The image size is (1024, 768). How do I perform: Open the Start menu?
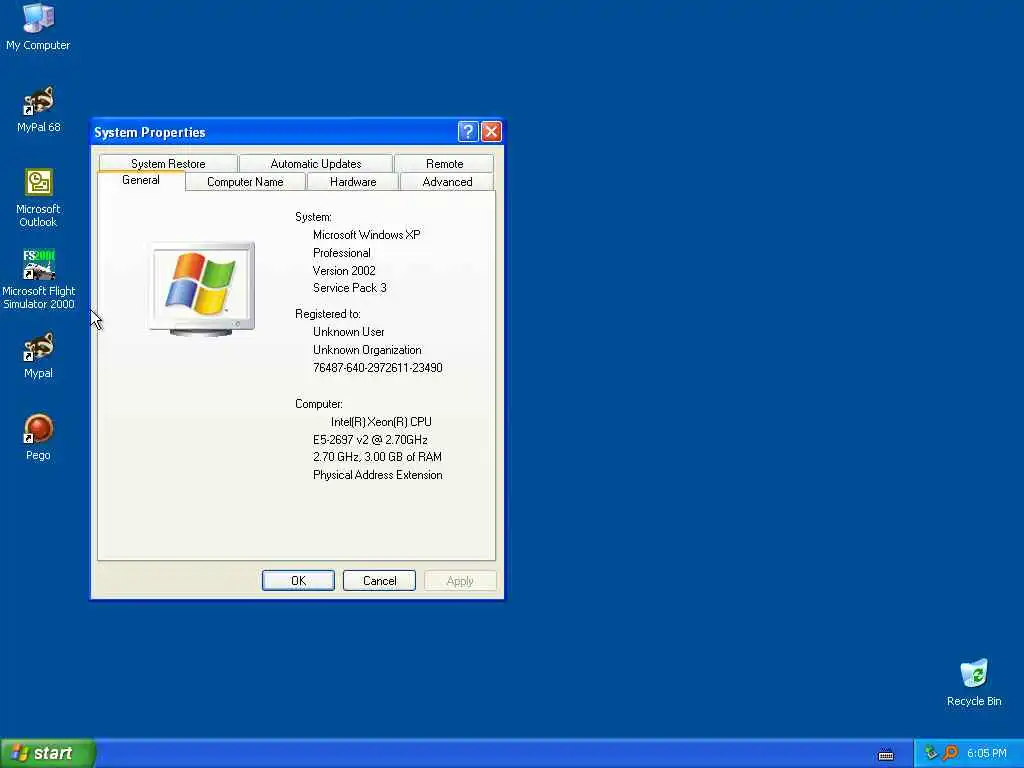coord(48,753)
